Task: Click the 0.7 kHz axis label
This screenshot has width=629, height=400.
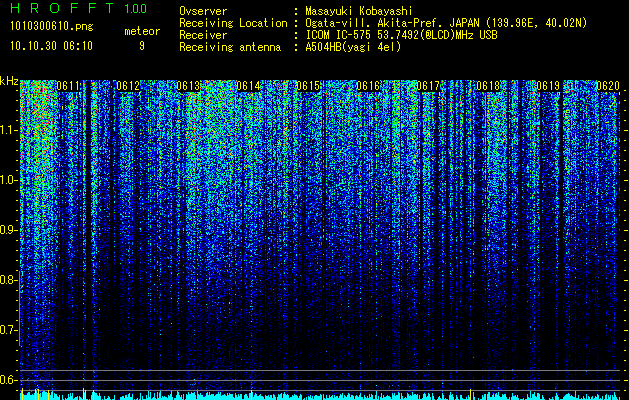Action: pyautogui.click(x=9, y=330)
